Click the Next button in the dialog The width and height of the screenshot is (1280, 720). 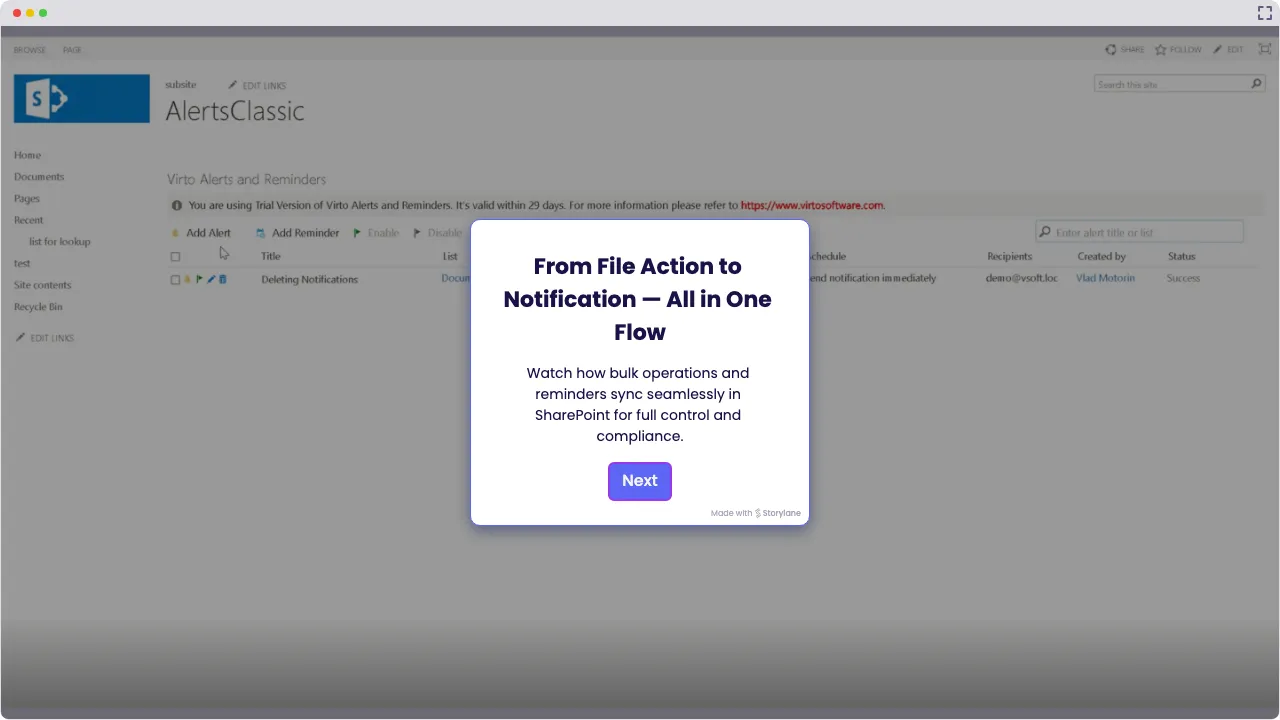pos(640,481)
